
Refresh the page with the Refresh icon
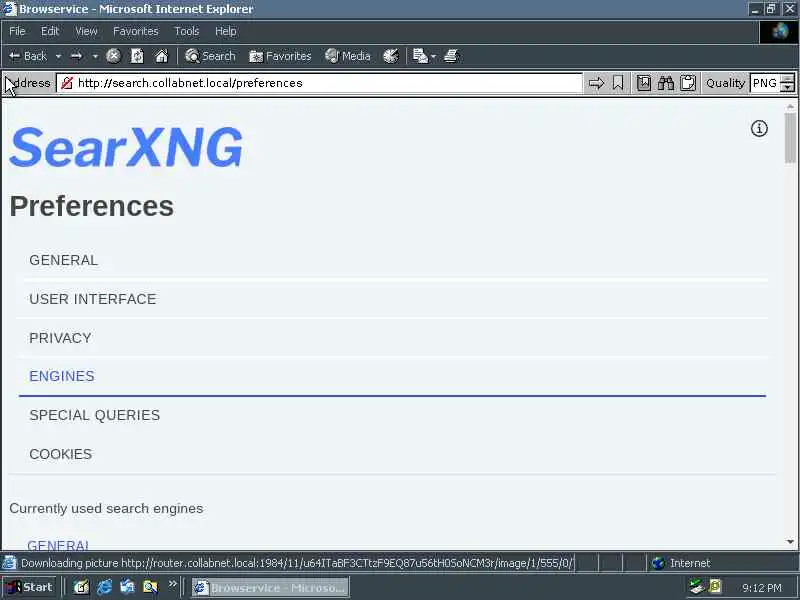tap(137, 56)
